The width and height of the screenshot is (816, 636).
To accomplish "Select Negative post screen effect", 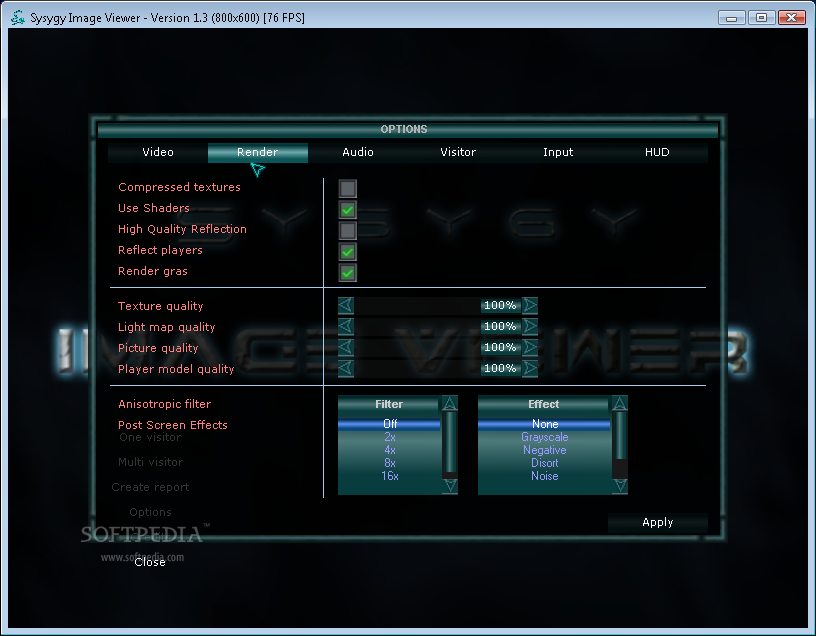I will (x=544, y=450).
